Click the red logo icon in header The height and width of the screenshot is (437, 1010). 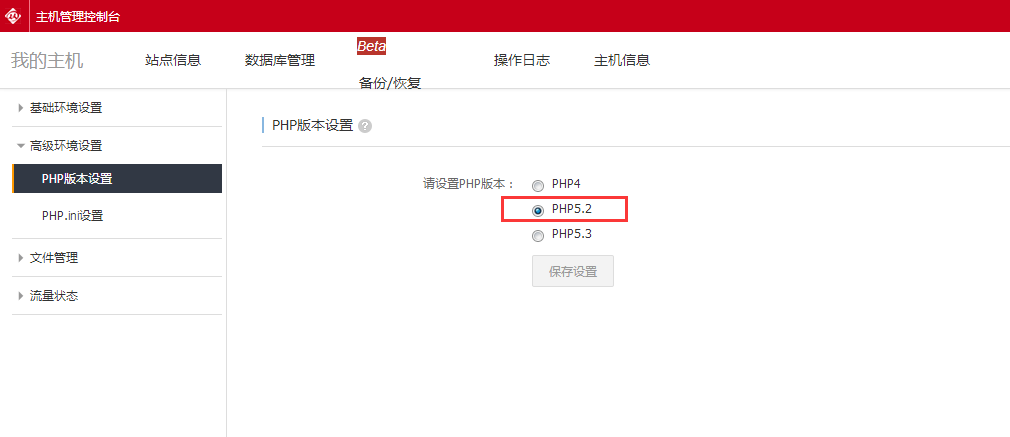point(14,16)
